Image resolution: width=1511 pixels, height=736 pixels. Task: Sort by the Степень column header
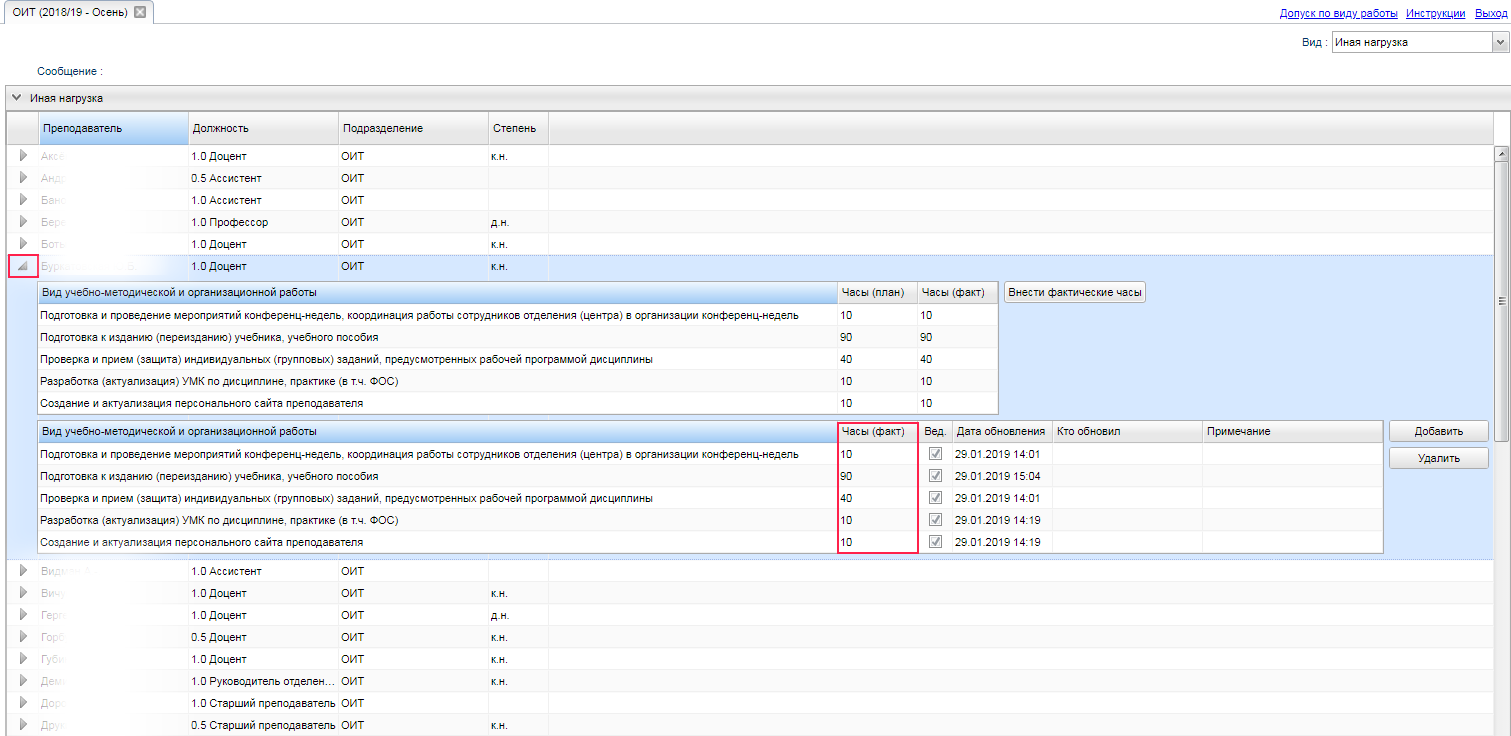coord(518,128)
